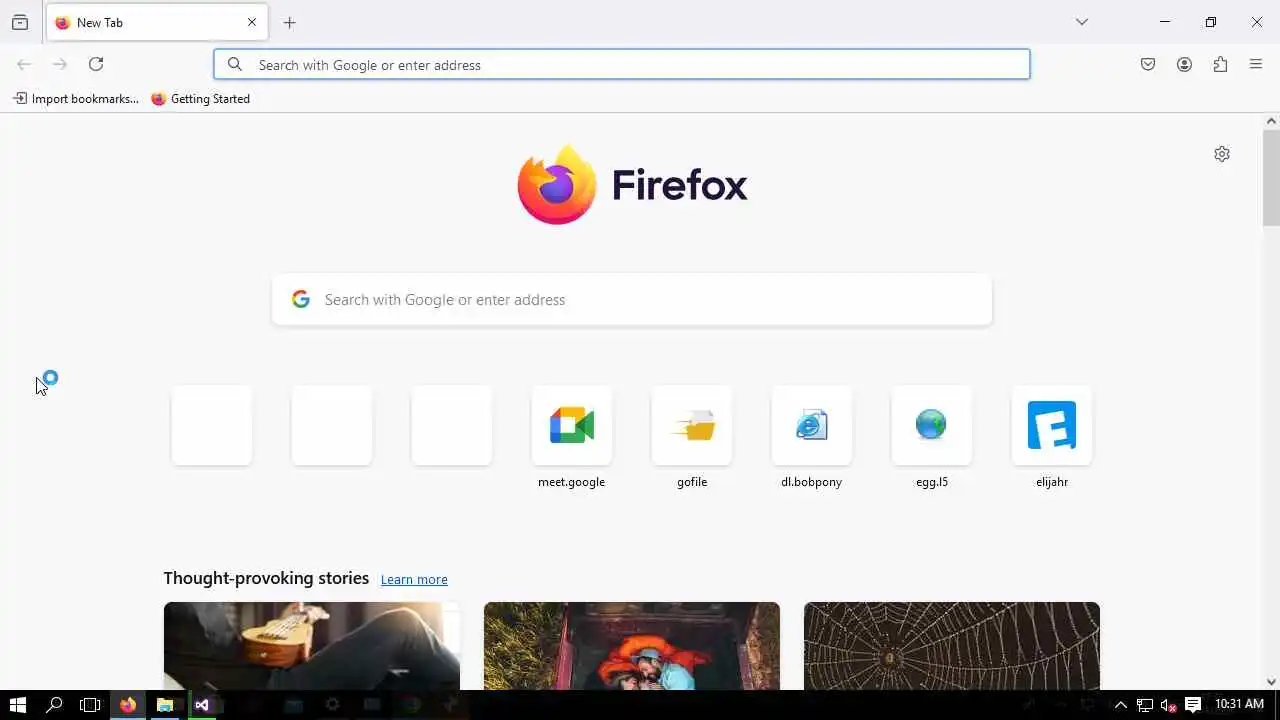Open the sleeping bag story thumbnail
This screenshot has height=720, width=1280.
[632, 646]
